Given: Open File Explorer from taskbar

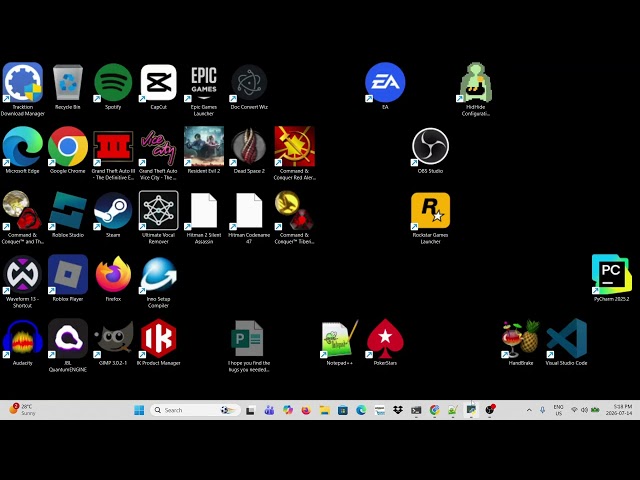Looking at the screenshot, I should click(x=324, y=410).
